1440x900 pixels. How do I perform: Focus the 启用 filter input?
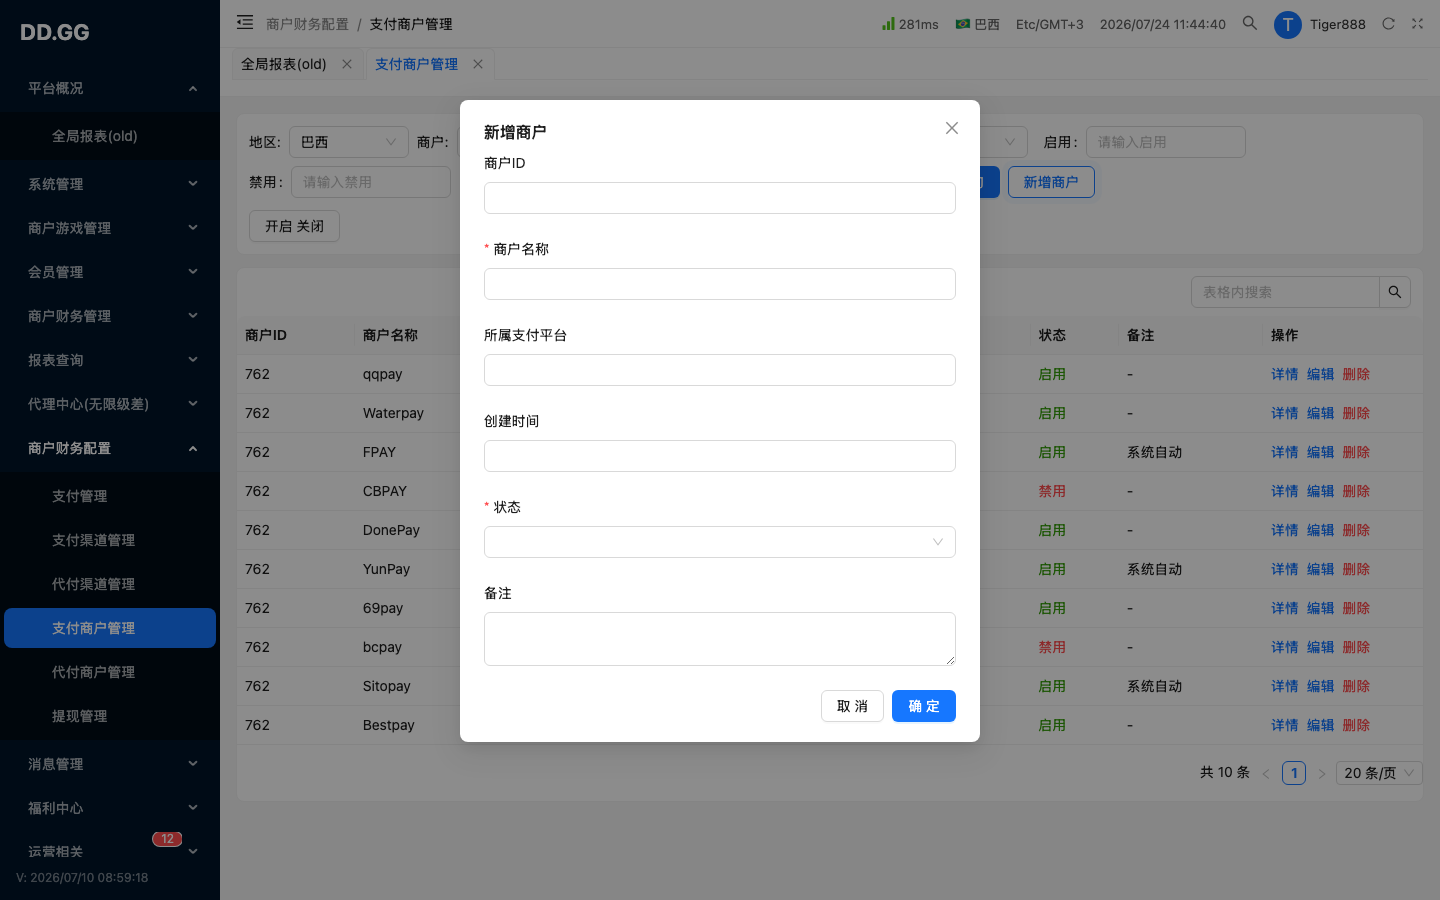pos(1166,142)
